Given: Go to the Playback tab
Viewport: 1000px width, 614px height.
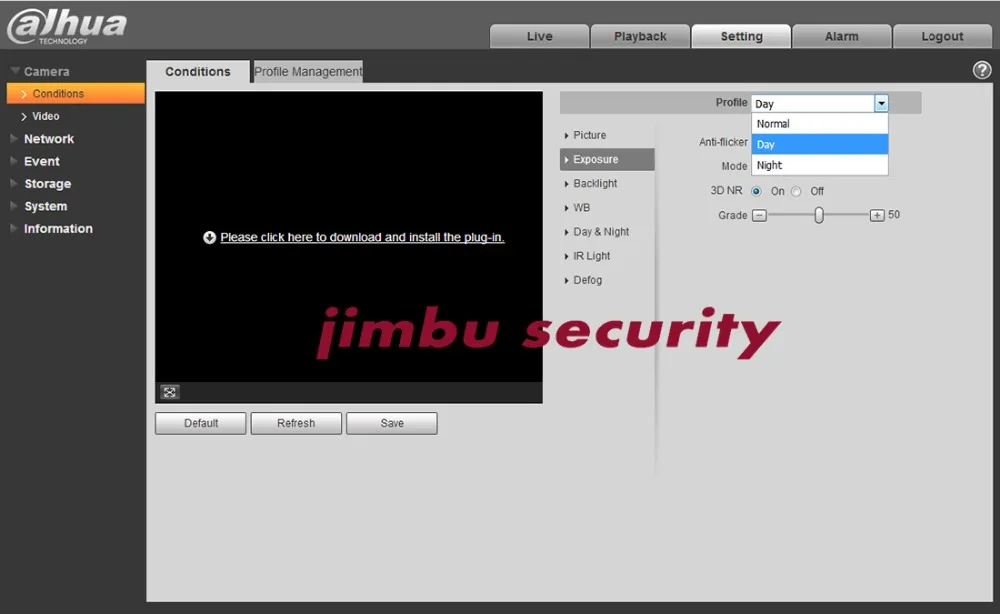Looking at the screenshot, I should (640, 36).
